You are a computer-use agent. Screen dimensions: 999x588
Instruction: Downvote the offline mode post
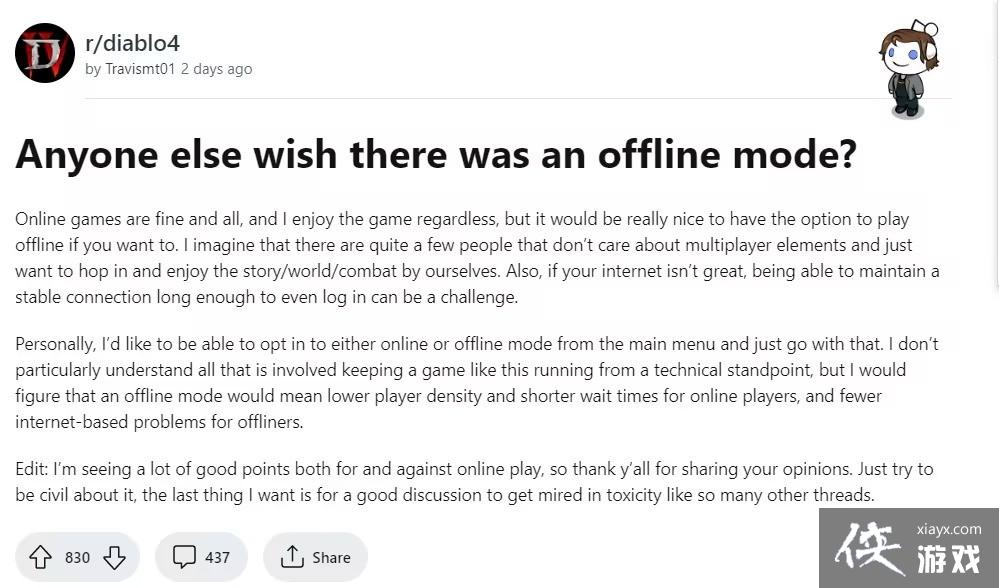tap(114, 557)
